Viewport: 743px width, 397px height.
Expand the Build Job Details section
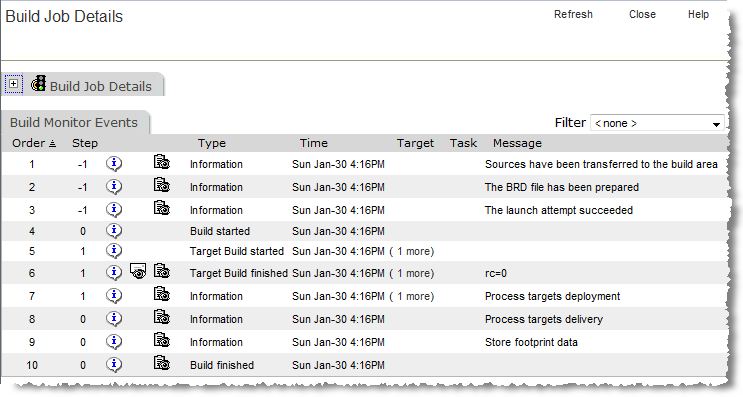click(14, 84)
